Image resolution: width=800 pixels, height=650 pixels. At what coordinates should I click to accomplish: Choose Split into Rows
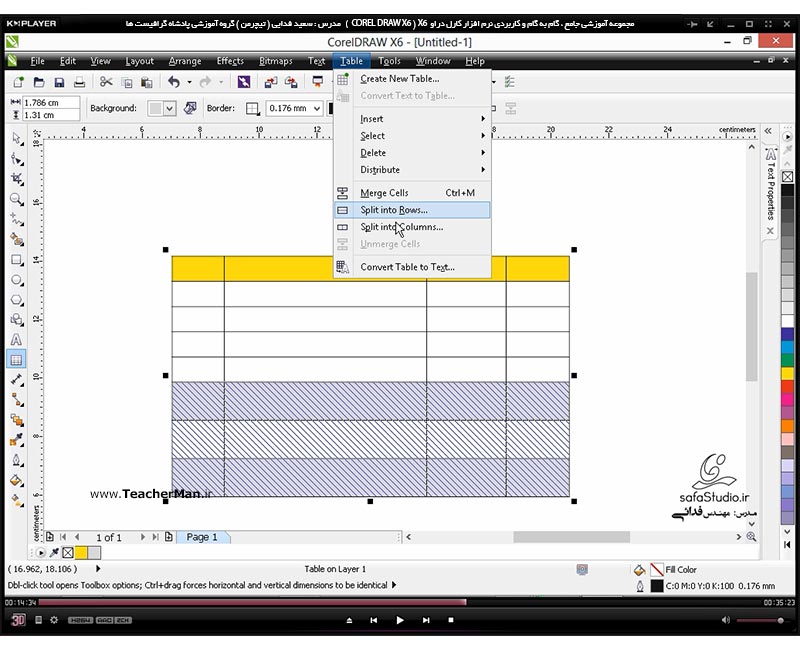[412, 210]
